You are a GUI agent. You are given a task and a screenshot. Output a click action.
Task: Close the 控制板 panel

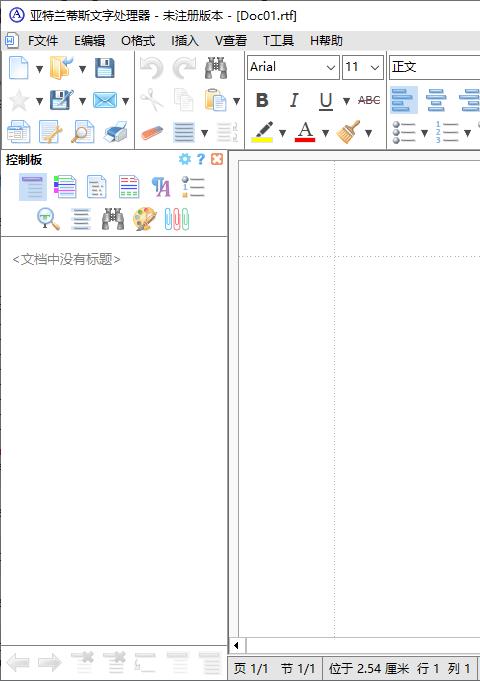[217, 159]
